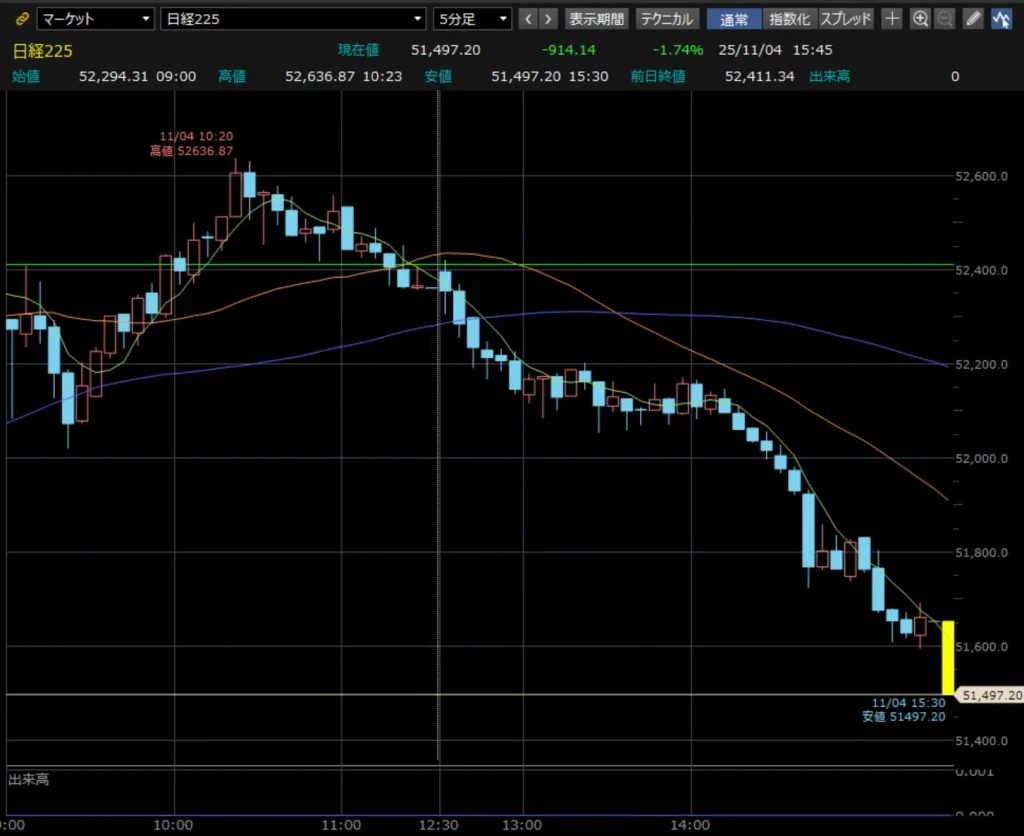1024x836 pixels.
Task: Toggle 指数化 indexed display mode
Action: 790,19
